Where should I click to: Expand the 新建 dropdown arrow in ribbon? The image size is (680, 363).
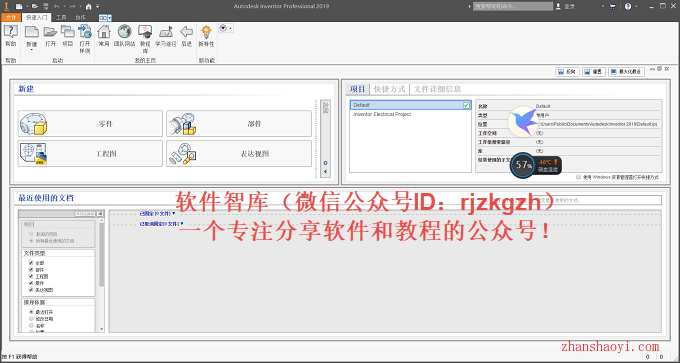(x=32, y=50)
